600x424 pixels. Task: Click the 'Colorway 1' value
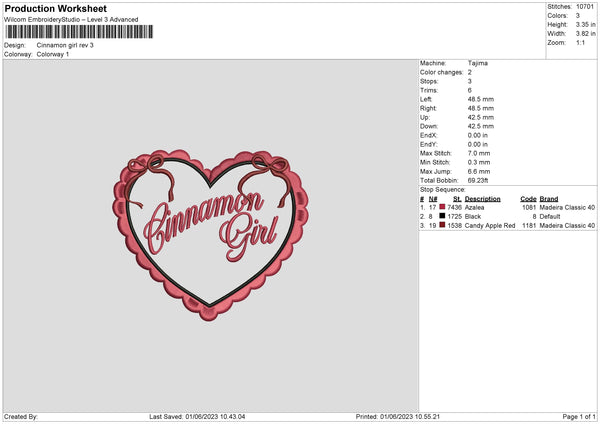53,54
